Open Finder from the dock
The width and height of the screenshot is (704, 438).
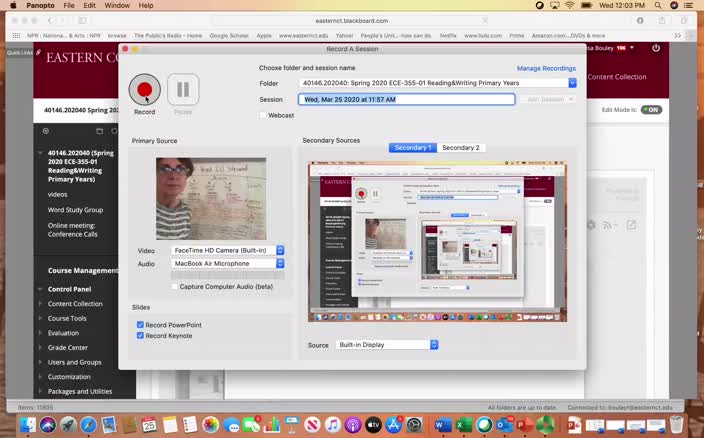pyautogui.click(x=27, y=425)
